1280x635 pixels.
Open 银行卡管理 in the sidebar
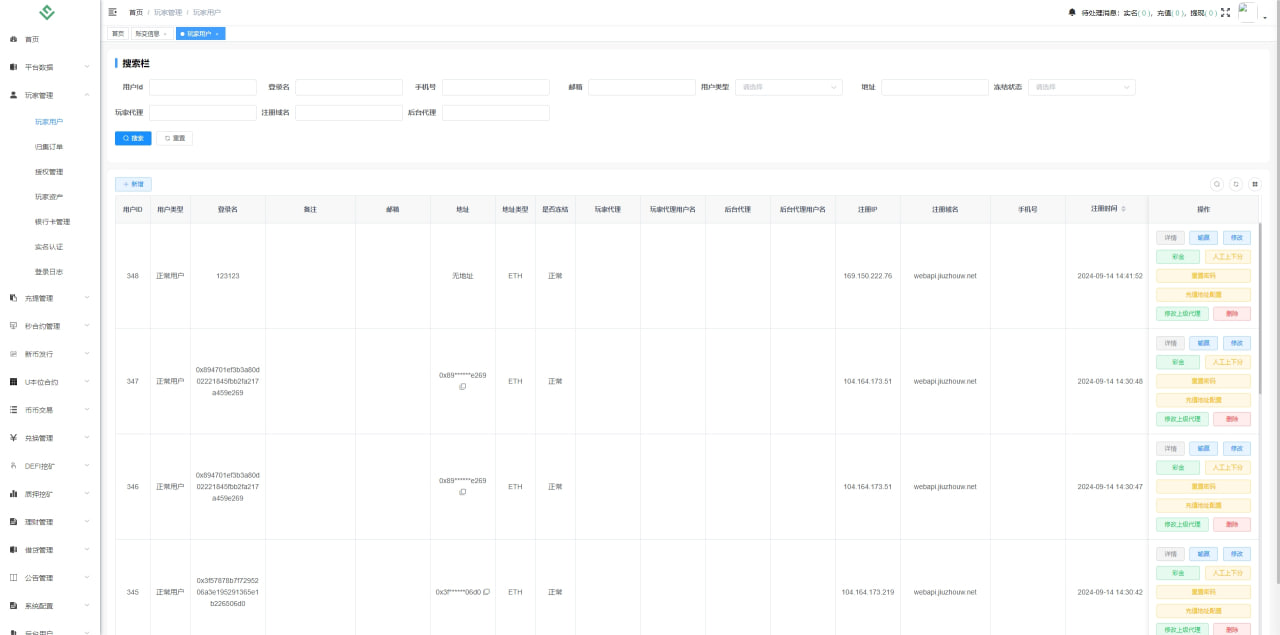tap(52, 222)
